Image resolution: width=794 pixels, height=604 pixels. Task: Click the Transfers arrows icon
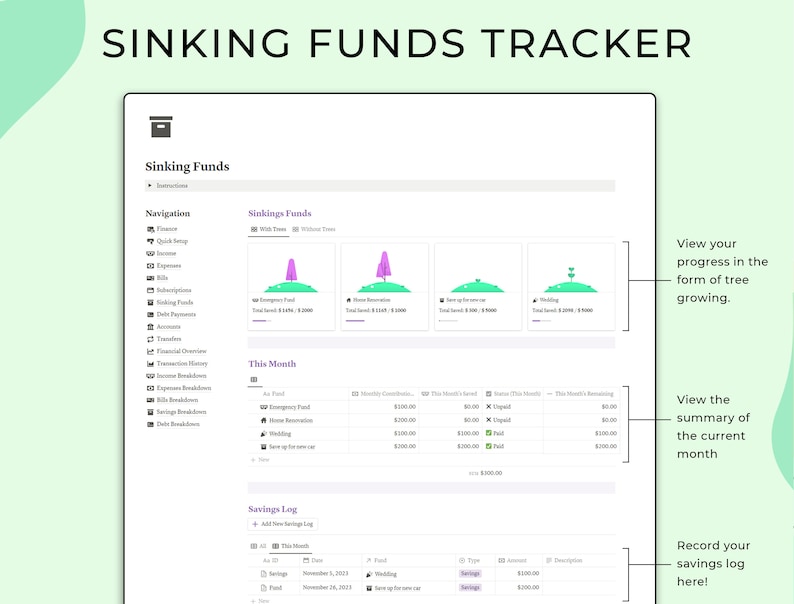coord(150,339)
